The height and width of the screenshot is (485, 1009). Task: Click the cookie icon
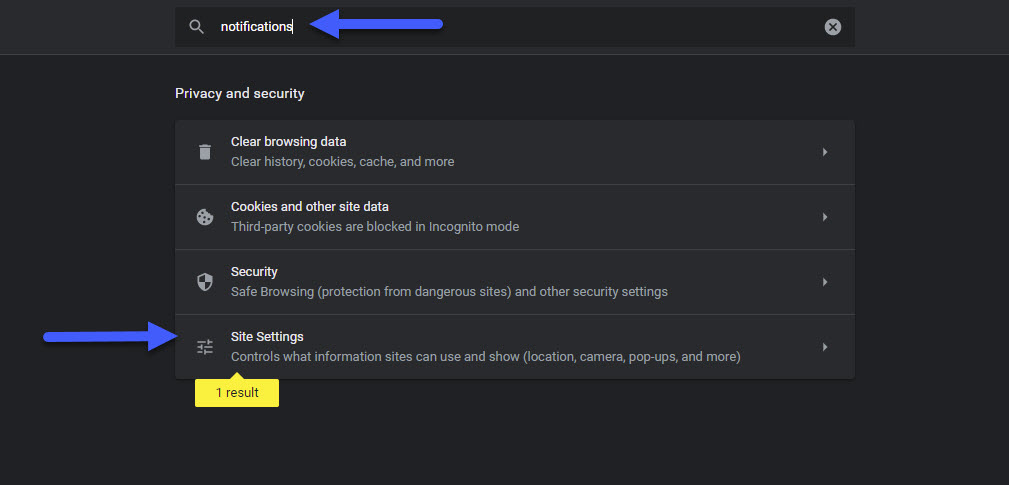(205, 217)
